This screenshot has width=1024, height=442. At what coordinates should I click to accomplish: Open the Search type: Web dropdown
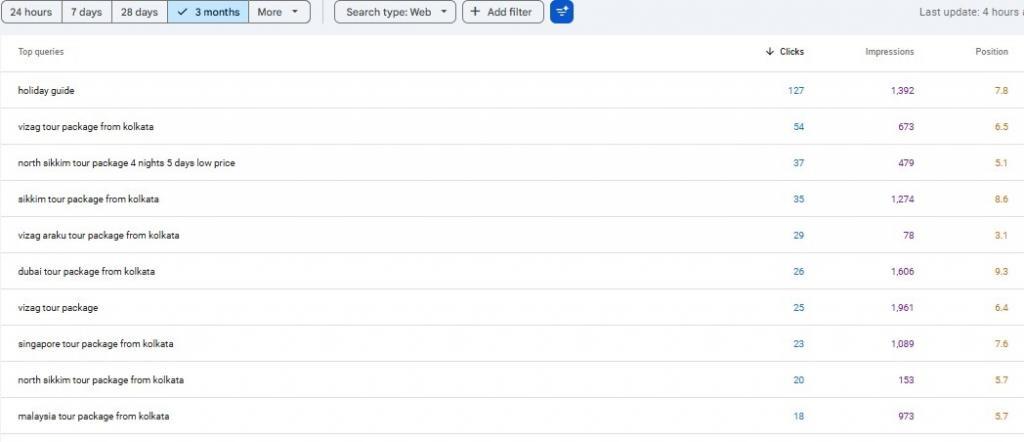coord(395,12)
